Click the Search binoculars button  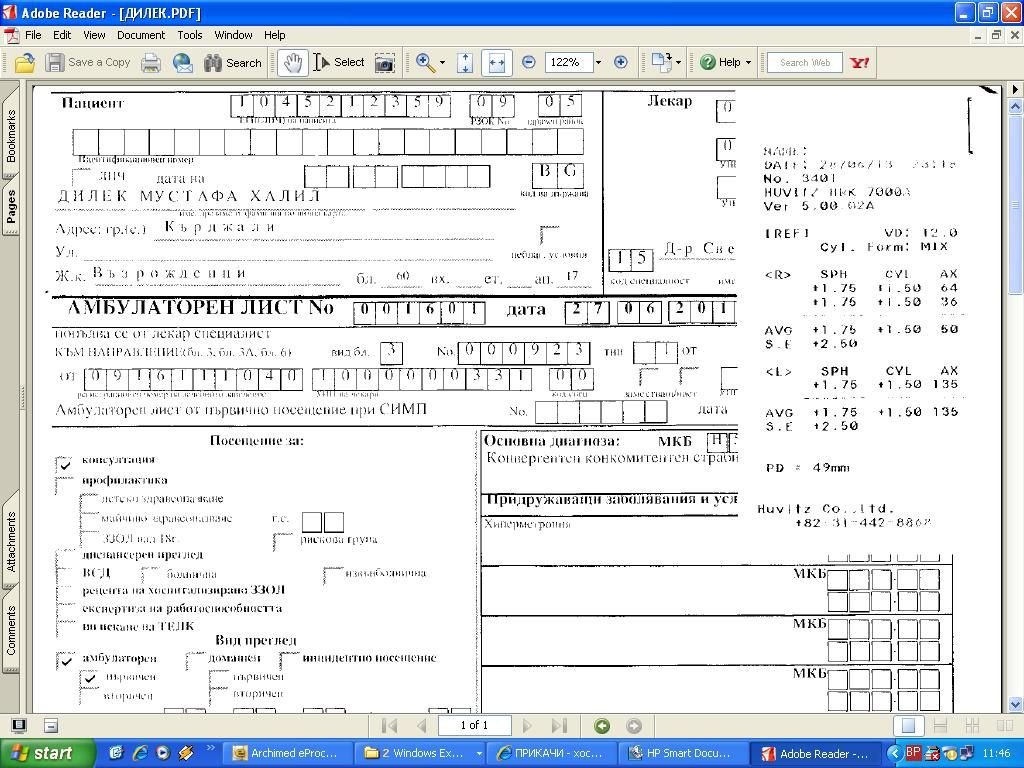233,62
